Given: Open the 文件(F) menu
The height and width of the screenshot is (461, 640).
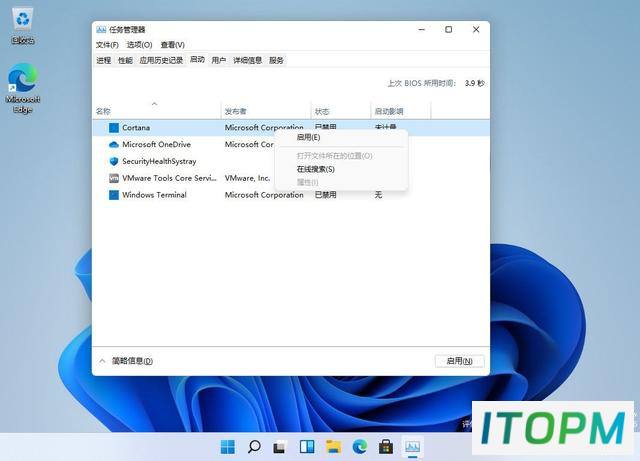Looking at the screenshot, I should (x=107, y=45).
